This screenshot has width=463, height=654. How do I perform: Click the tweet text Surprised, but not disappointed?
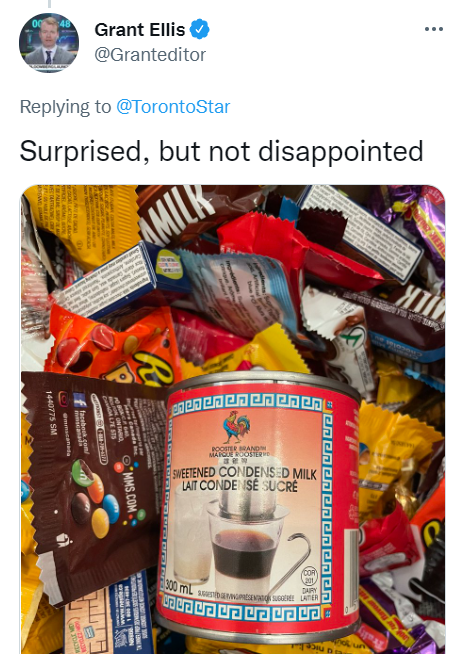221,151
